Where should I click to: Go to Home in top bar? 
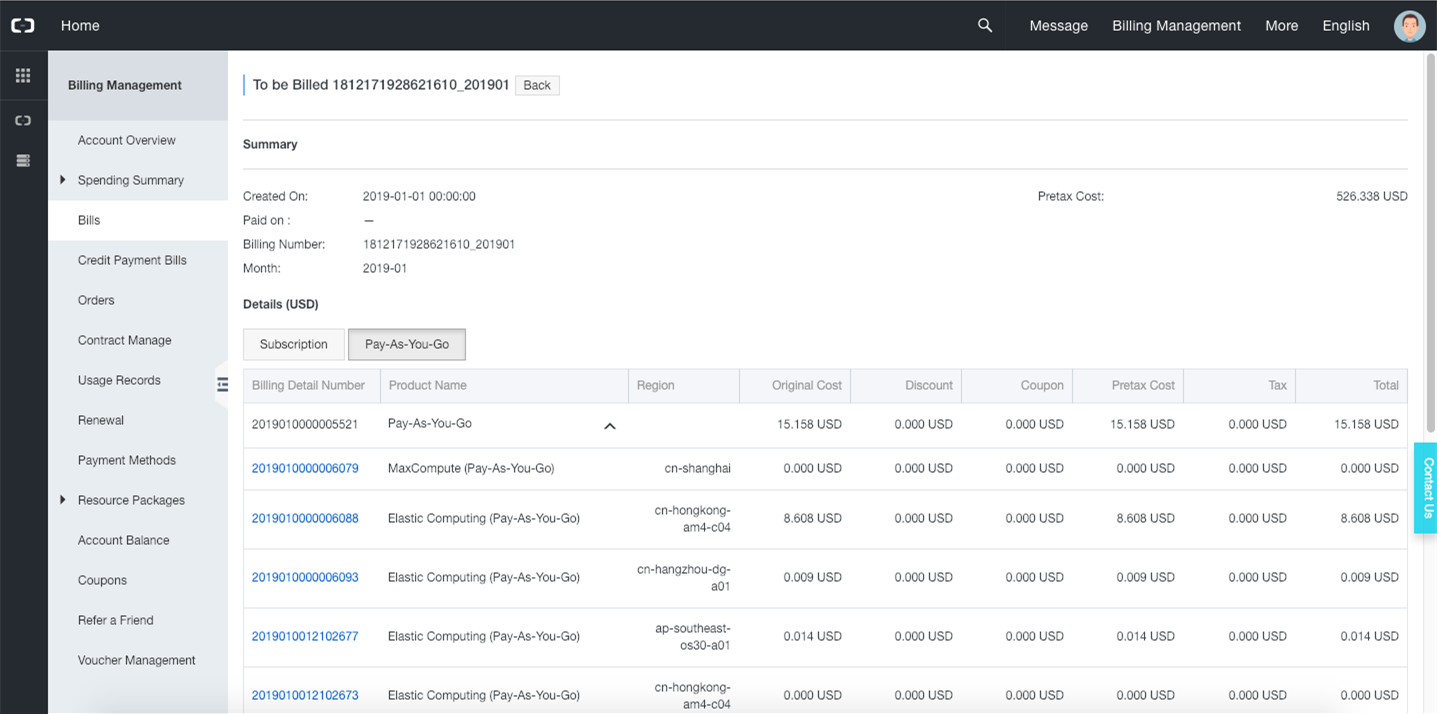80,26
